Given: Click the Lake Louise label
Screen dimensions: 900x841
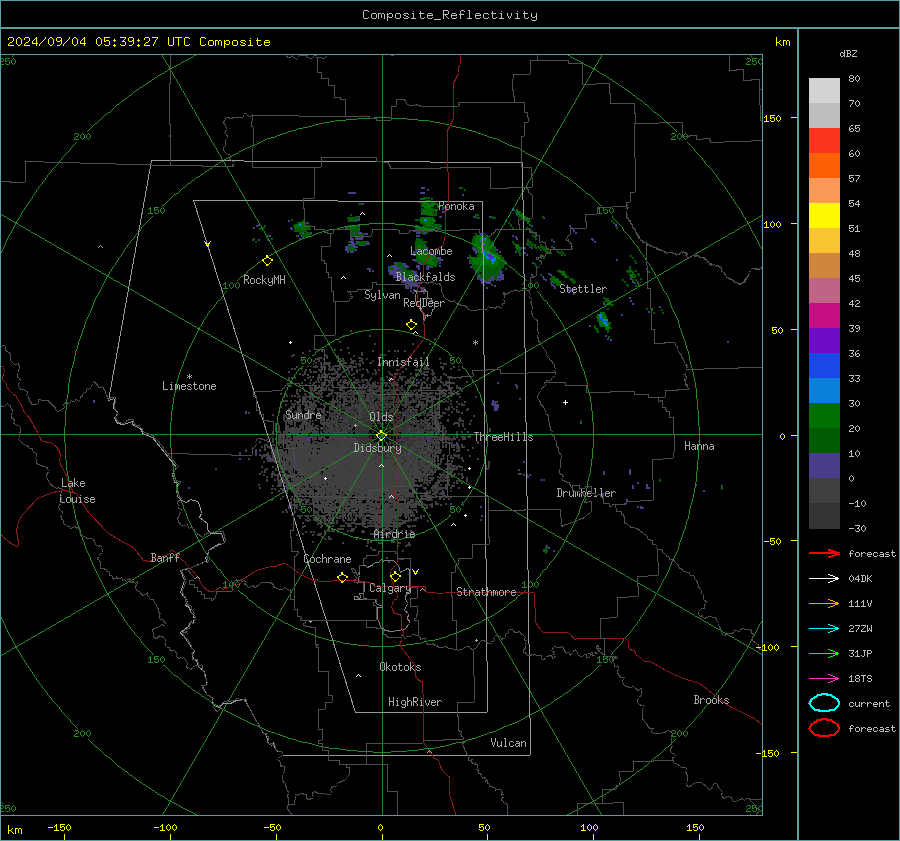Looking at the screenshot, I should (77, 491).
